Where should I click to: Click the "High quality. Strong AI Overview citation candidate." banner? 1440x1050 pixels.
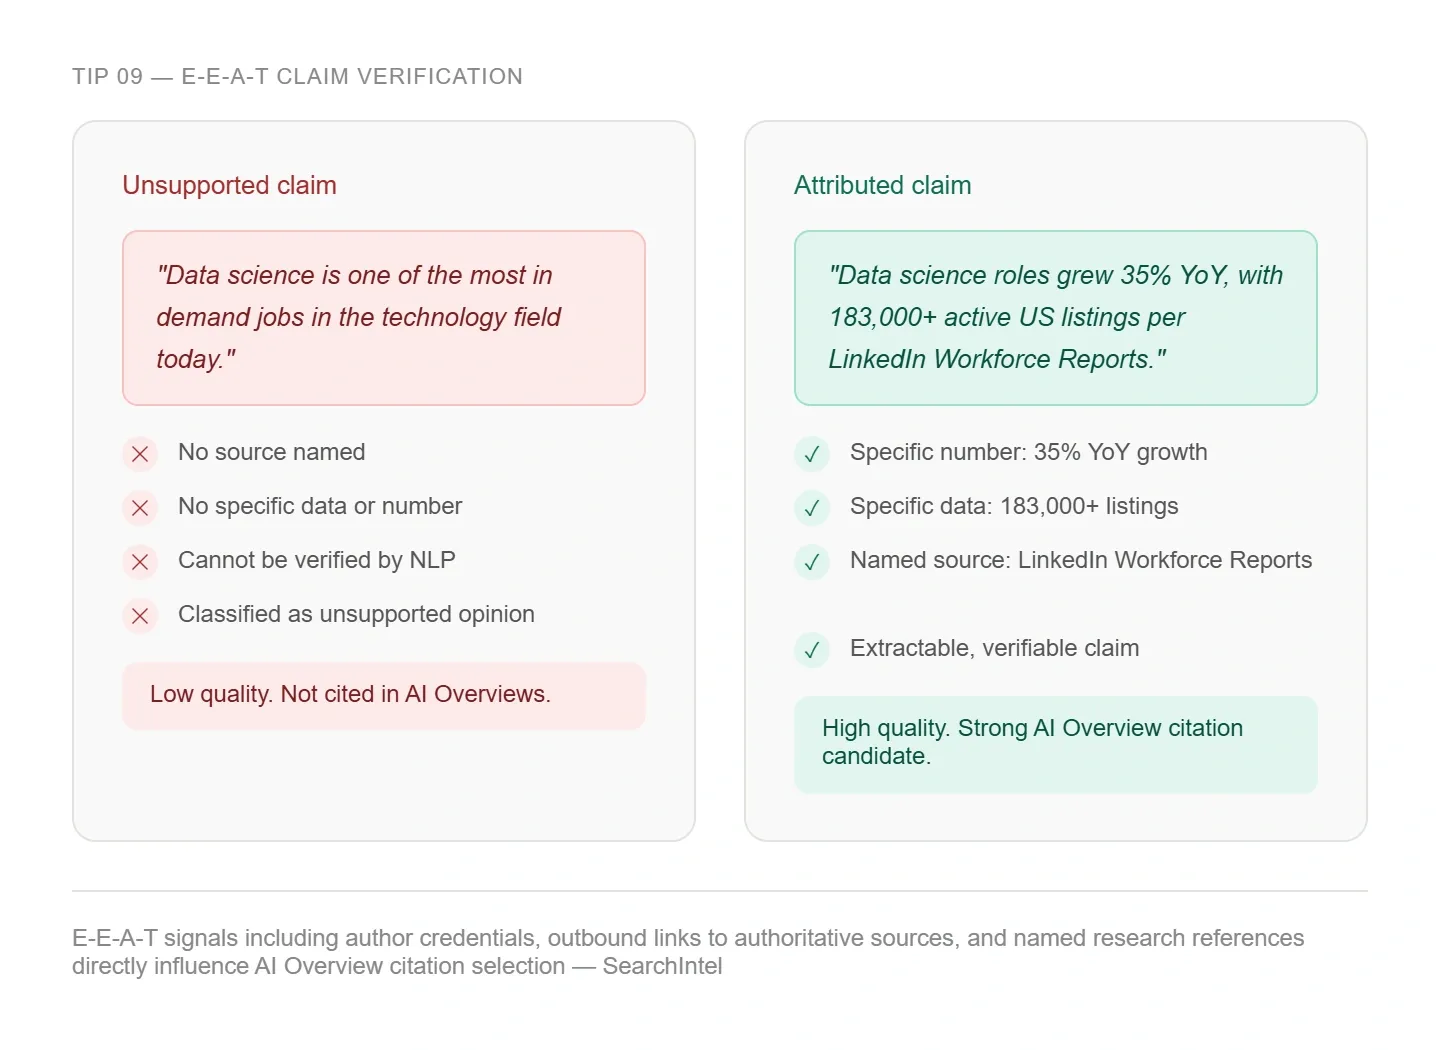pyautogui.click(x=1056, y=743)
